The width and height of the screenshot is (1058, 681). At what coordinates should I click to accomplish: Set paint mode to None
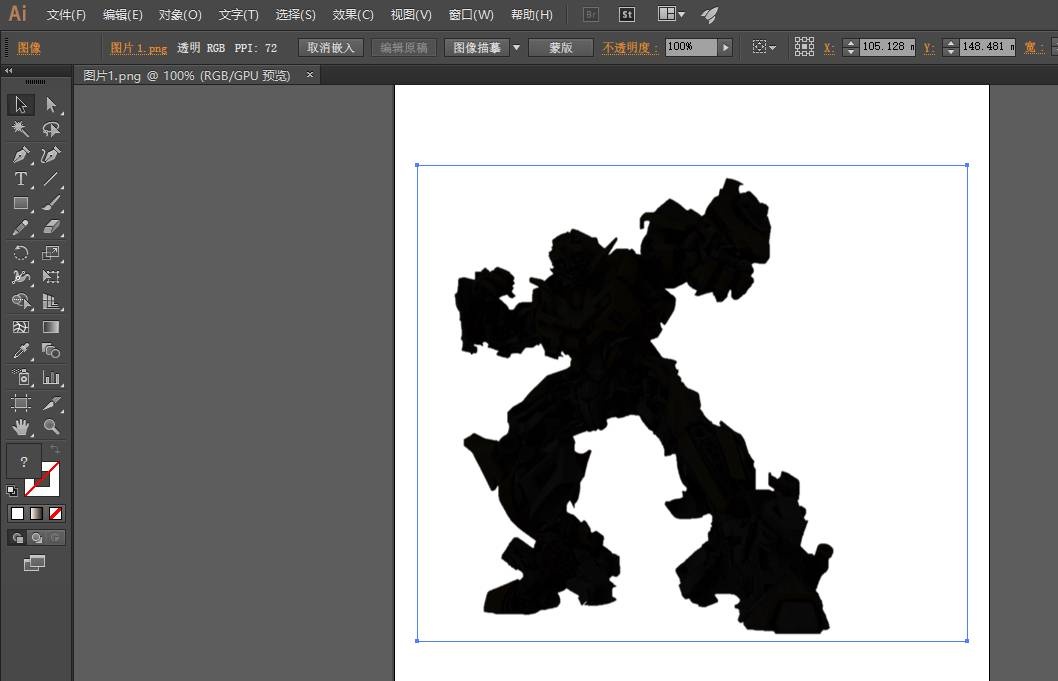(x=55, y=514)
